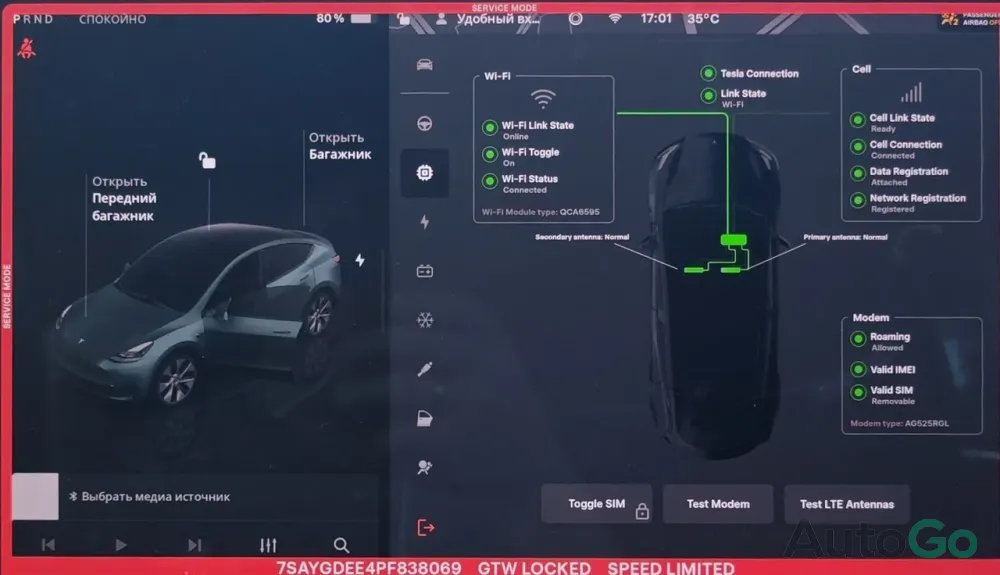Tap the seatbelt warning icon
The image size is (1000, 575).
pyautogui.click(x=26, y=48)
